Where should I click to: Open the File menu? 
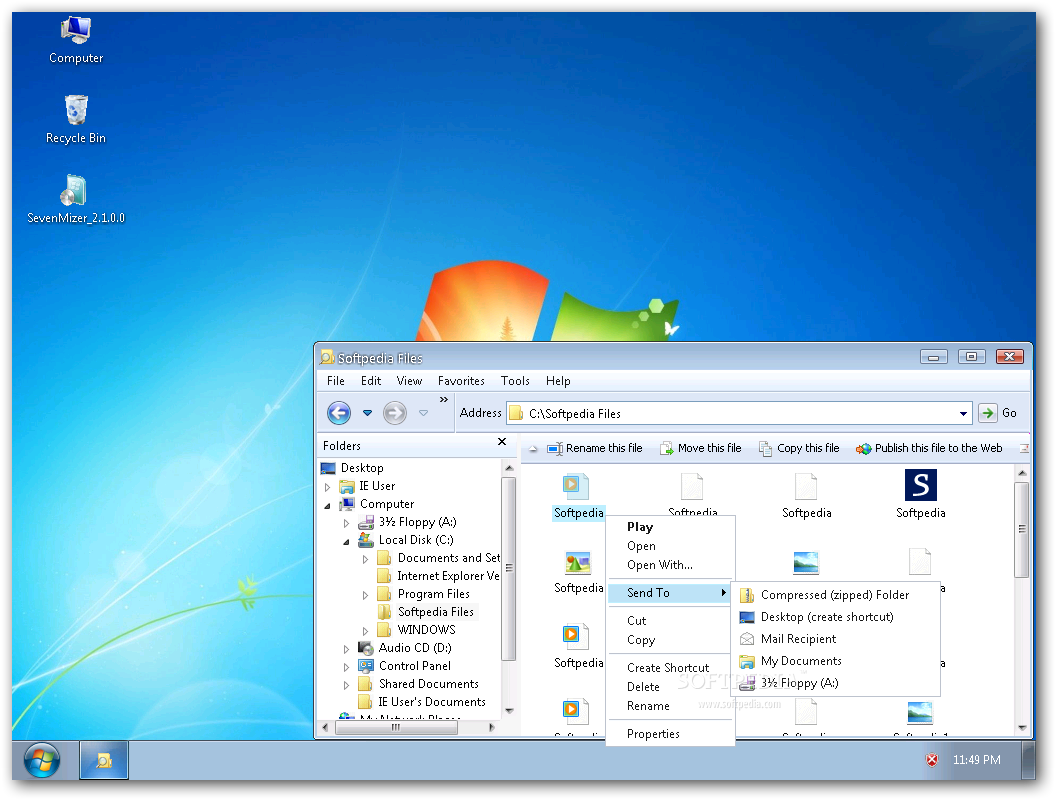pyautogui.click(x=335, y=381)
